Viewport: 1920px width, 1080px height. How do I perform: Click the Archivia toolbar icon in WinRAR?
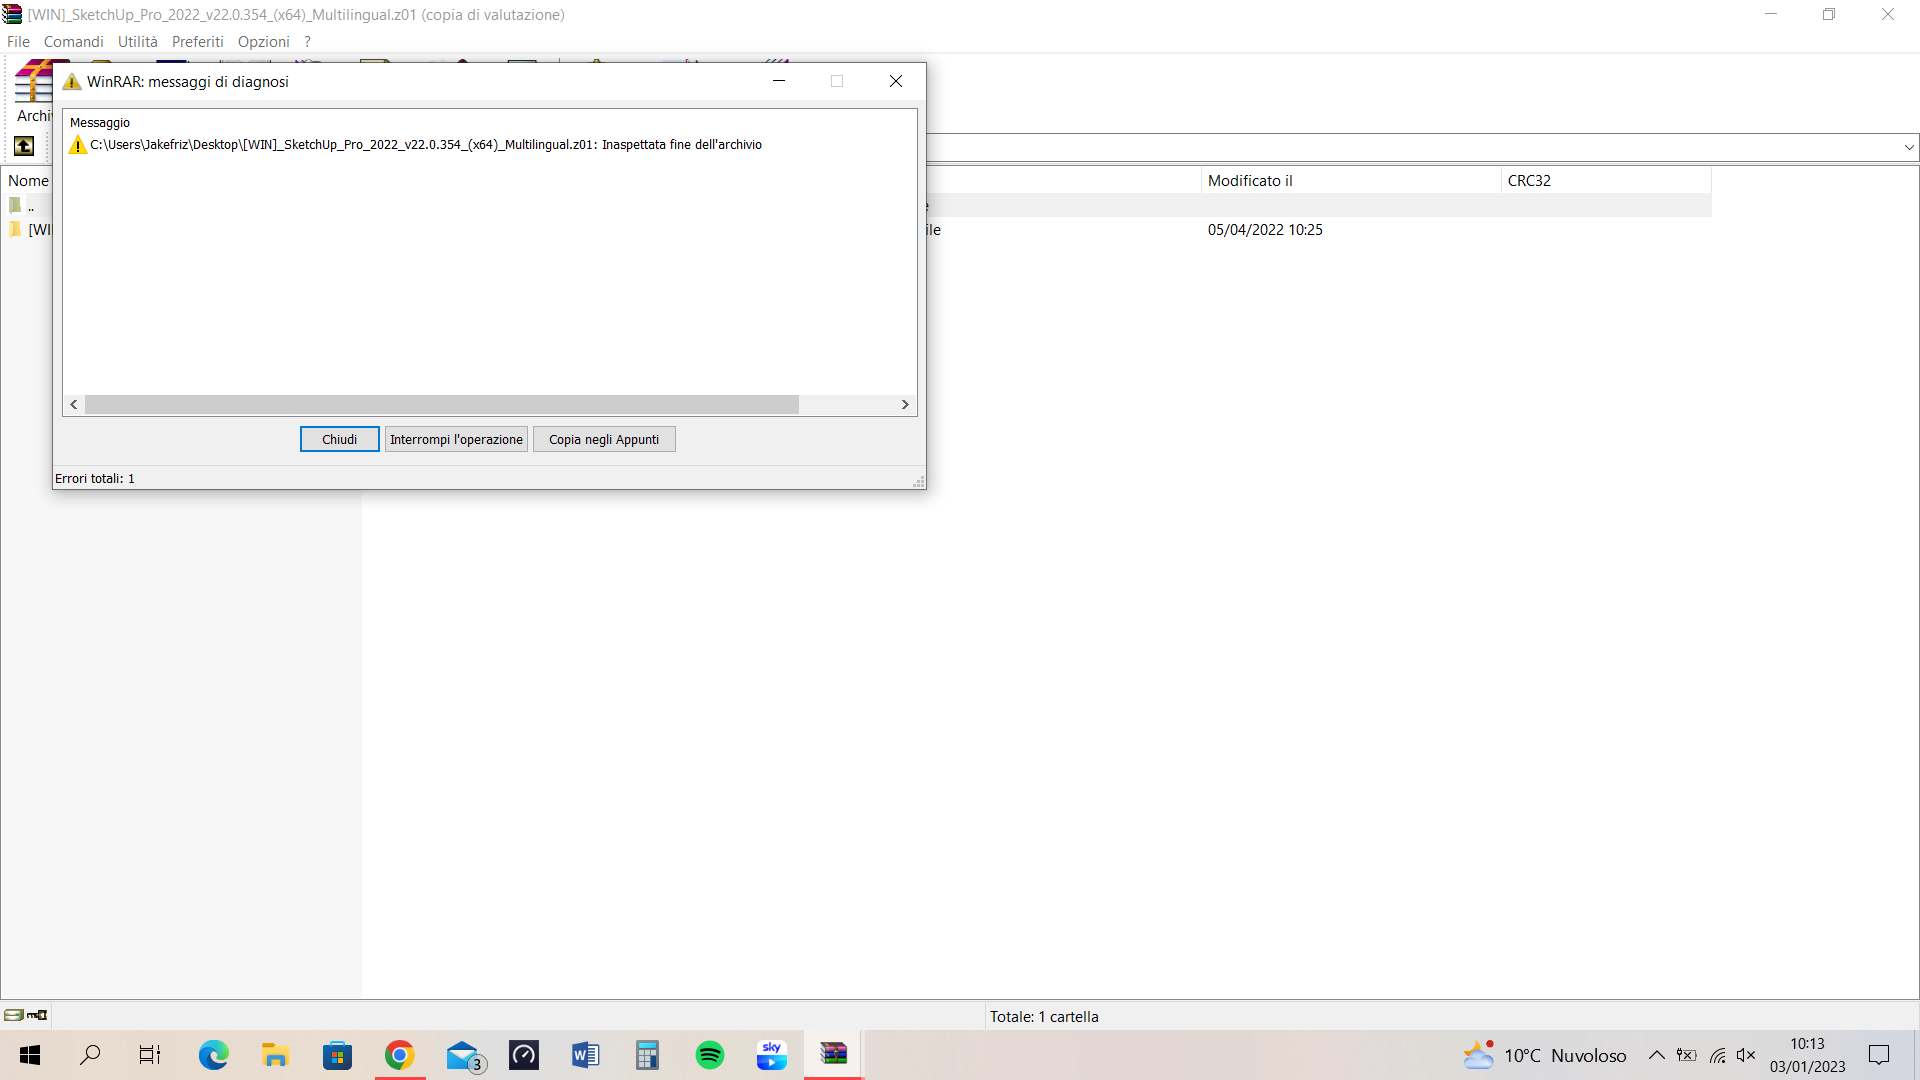[32, 92]
